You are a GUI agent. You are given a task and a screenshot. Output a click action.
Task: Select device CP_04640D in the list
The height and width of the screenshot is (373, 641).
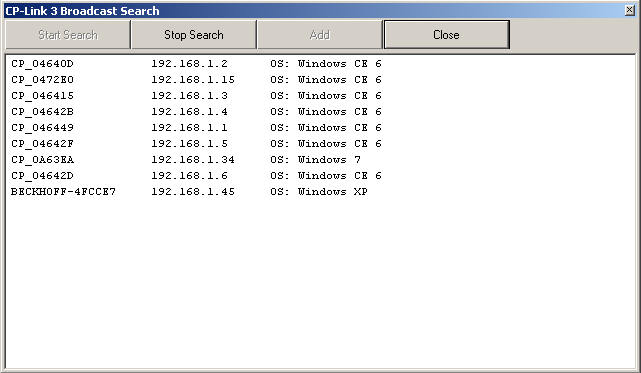point(43,64)
